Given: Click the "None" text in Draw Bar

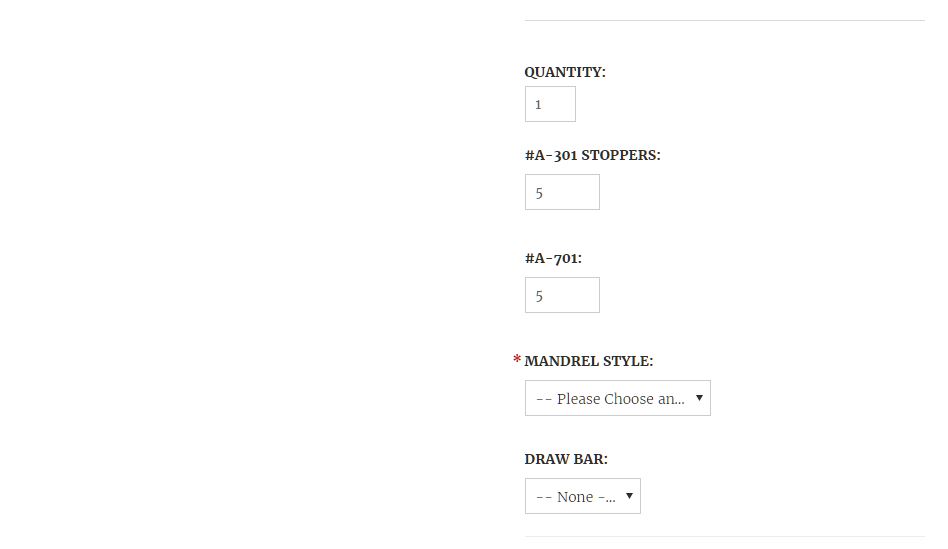Looking at the screenshot, I should (x=575, y=497).
